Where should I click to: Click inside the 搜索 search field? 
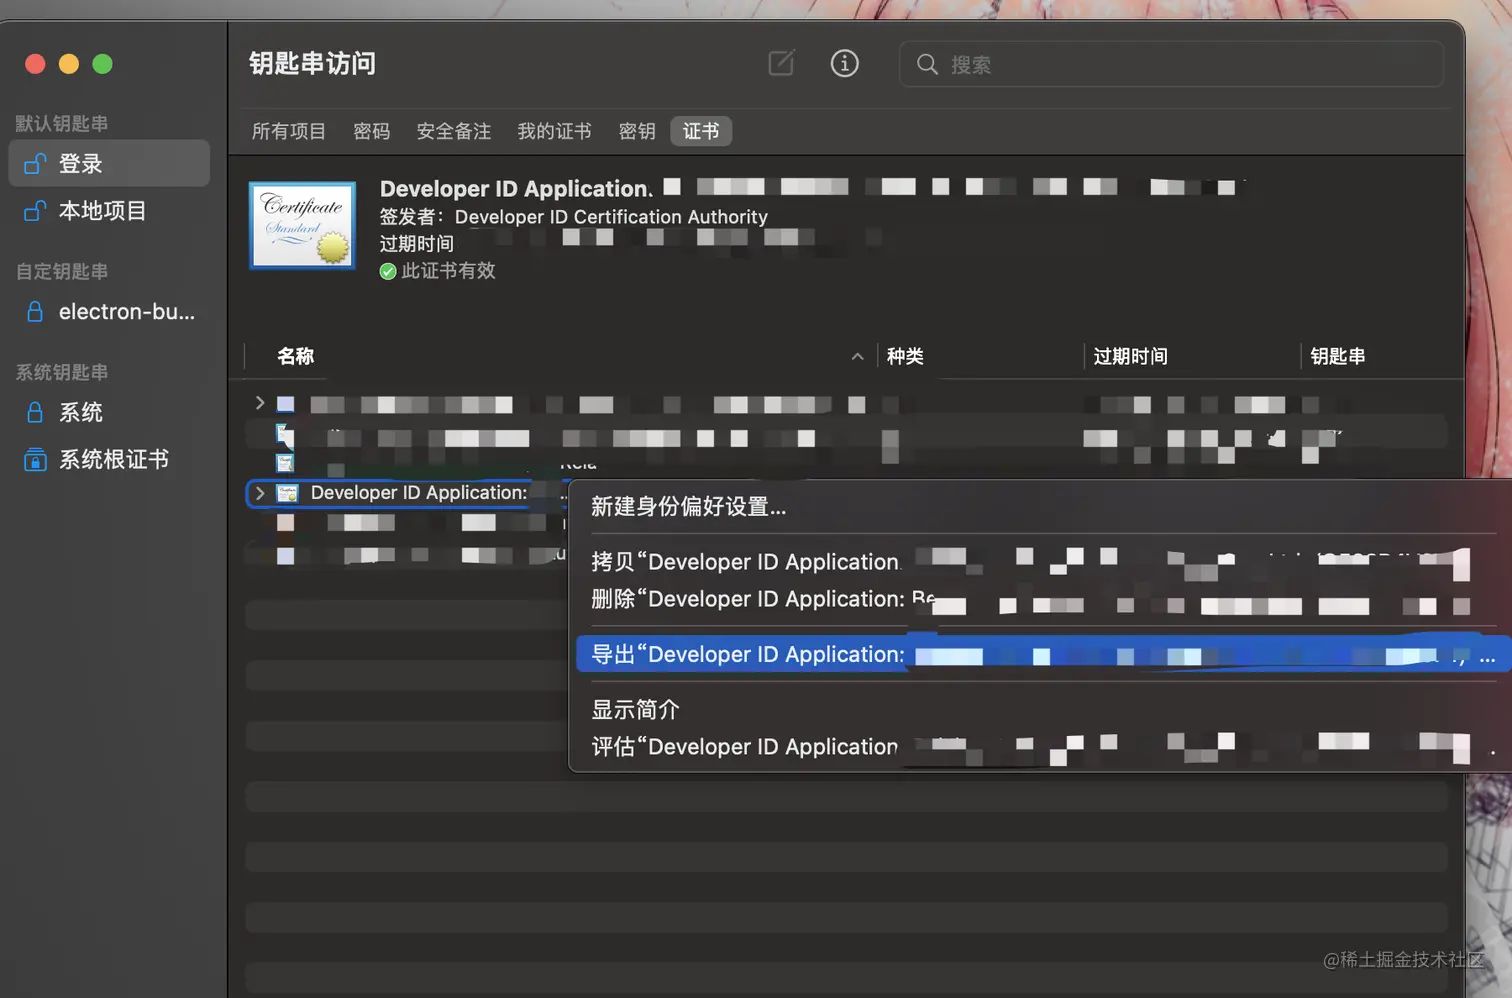(x=1171, y=64)
